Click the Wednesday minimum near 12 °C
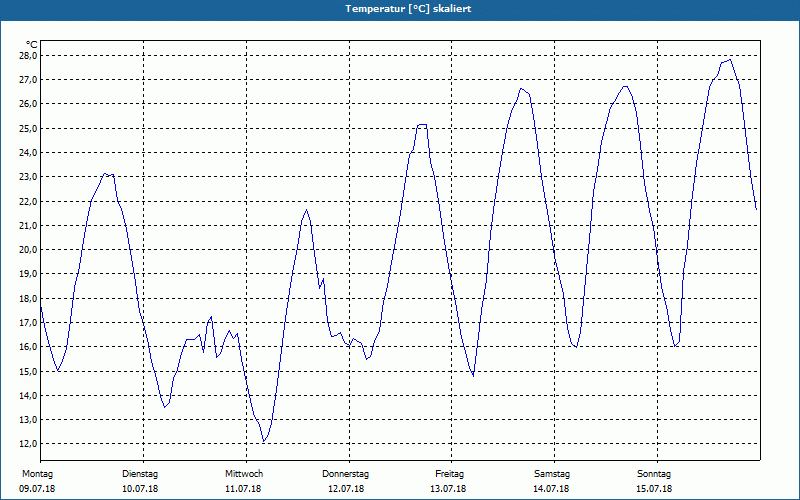800x500 pixels. coord(264,441)
